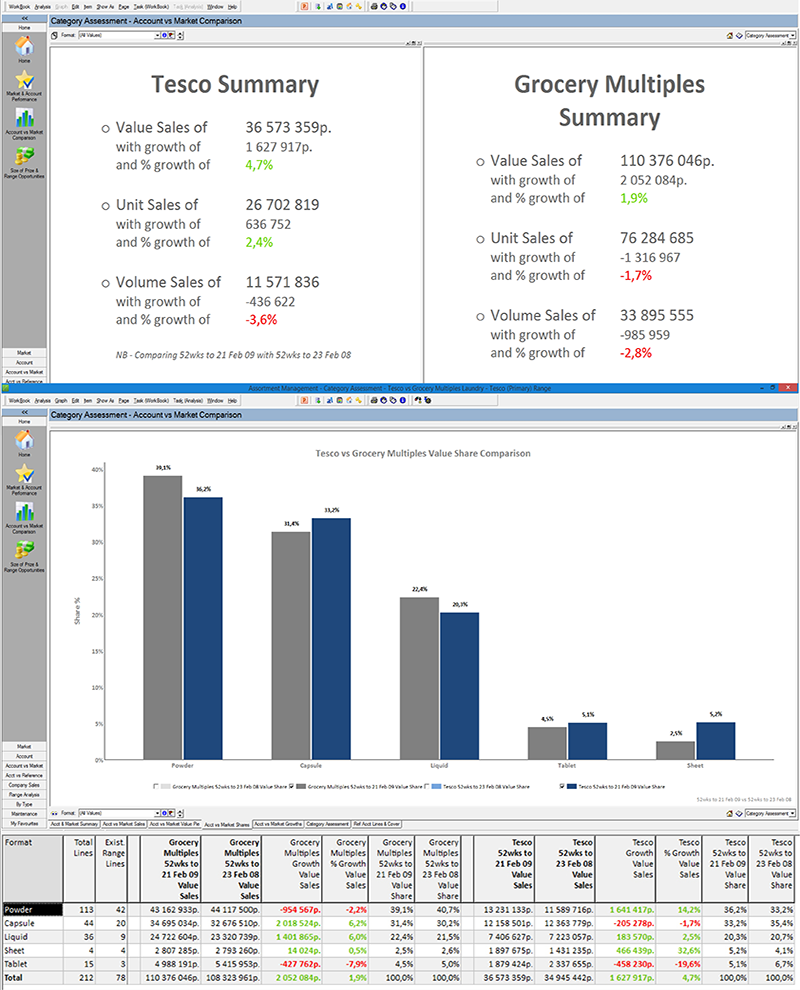Switch to Acct vs Market Value Pie tab
Image resolution: width=800 pixels, height=990 pixels.
pyautogui.click(x=174, y=824)
